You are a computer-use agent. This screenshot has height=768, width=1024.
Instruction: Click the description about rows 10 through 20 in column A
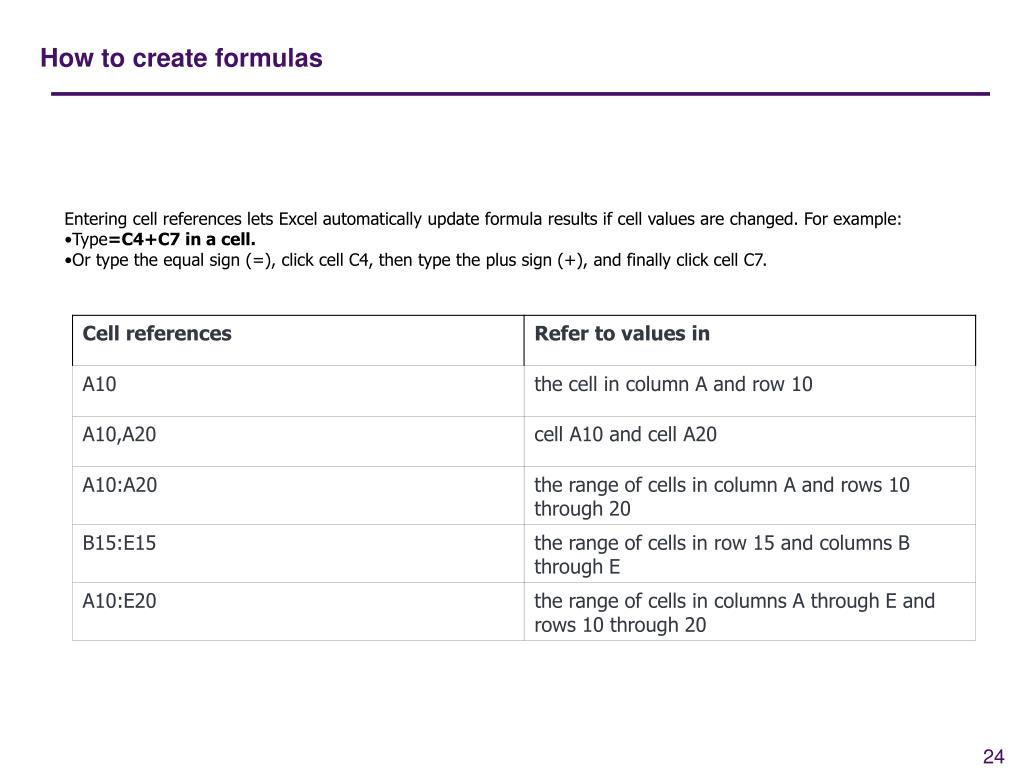(x=722, y=497)
